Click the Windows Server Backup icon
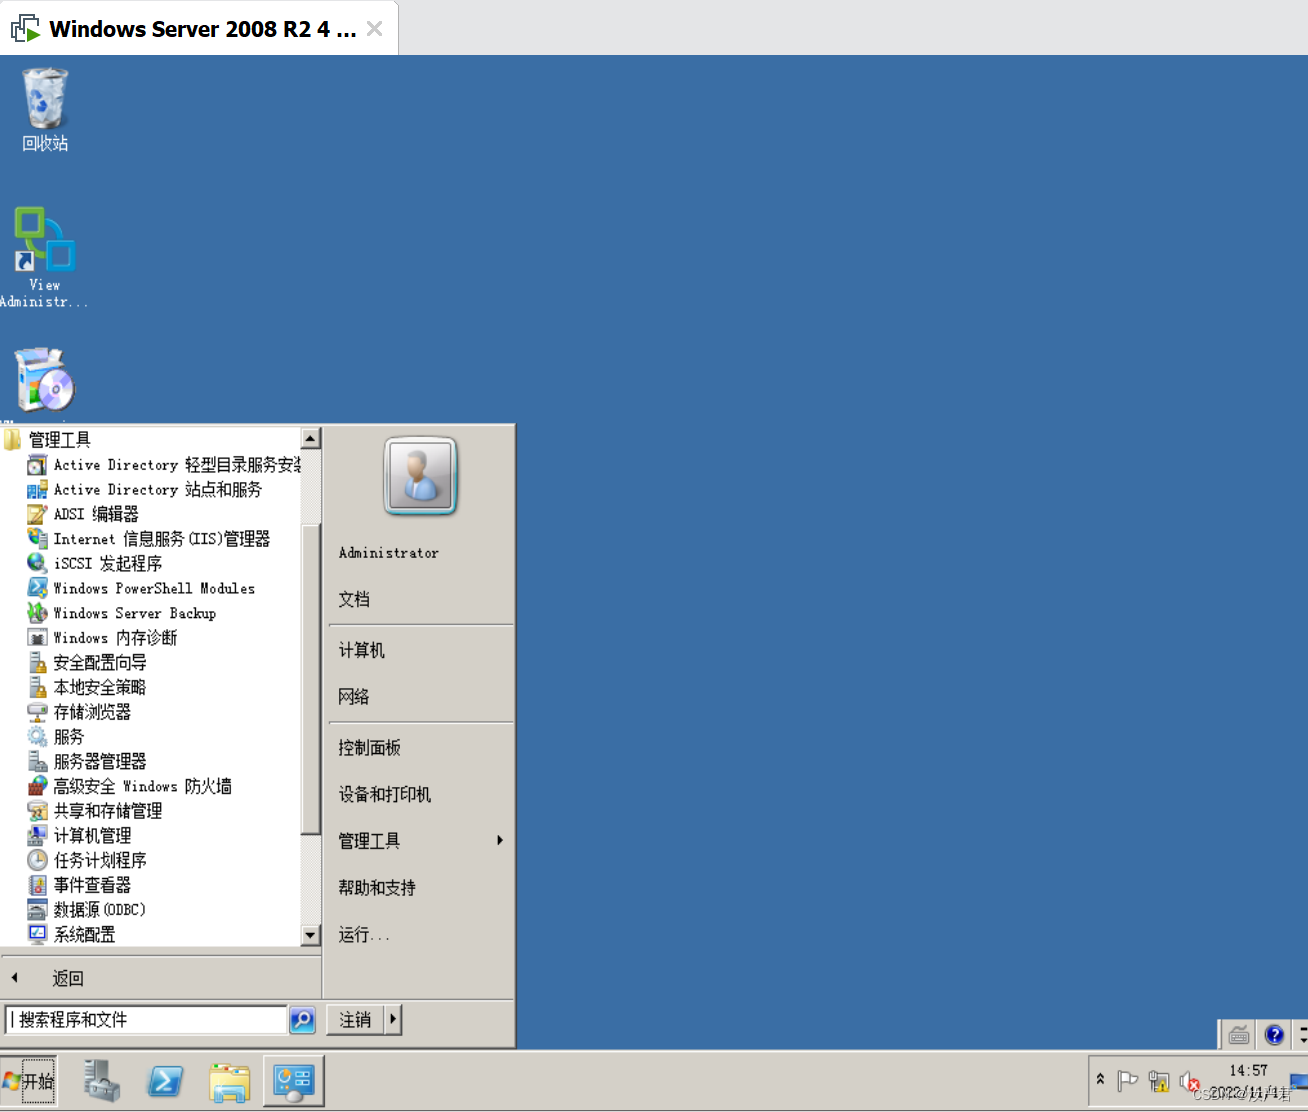Screen dimensions: 1308x1112 click(37, 613)
